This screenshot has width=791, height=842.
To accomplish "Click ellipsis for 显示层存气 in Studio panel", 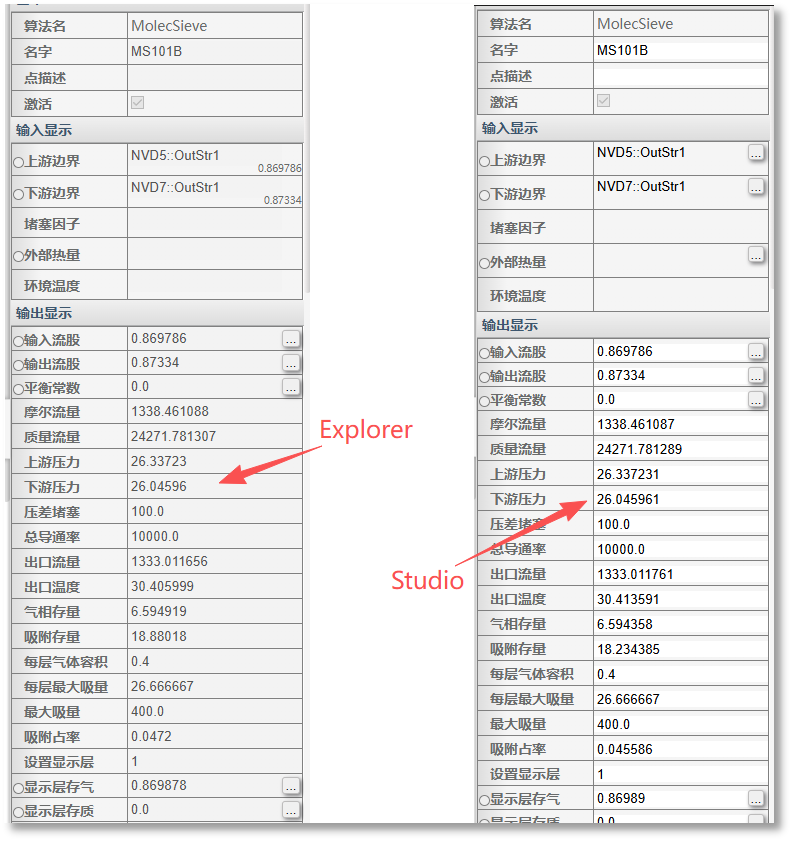I will pos(756,799).
